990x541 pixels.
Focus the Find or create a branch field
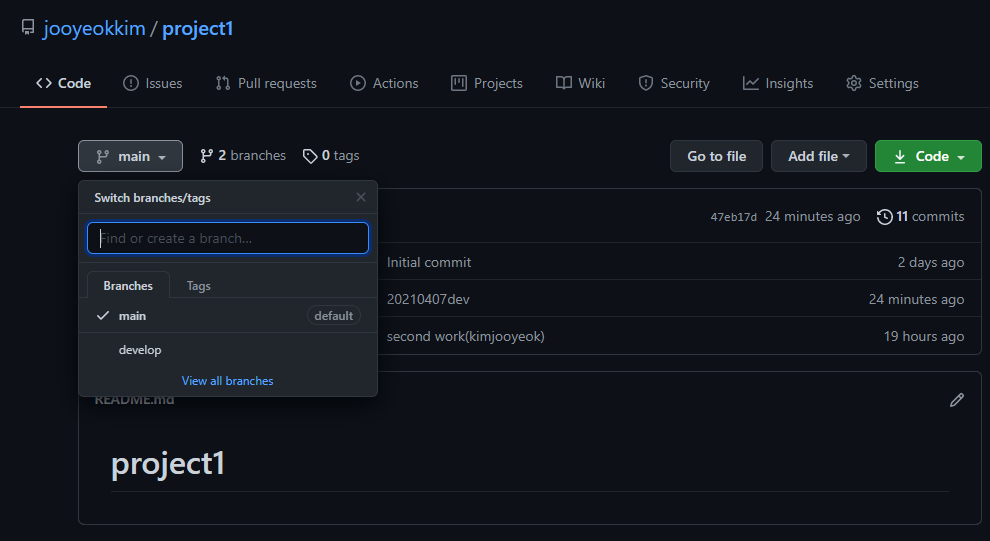pyautogui.click(x=228, y=238)
